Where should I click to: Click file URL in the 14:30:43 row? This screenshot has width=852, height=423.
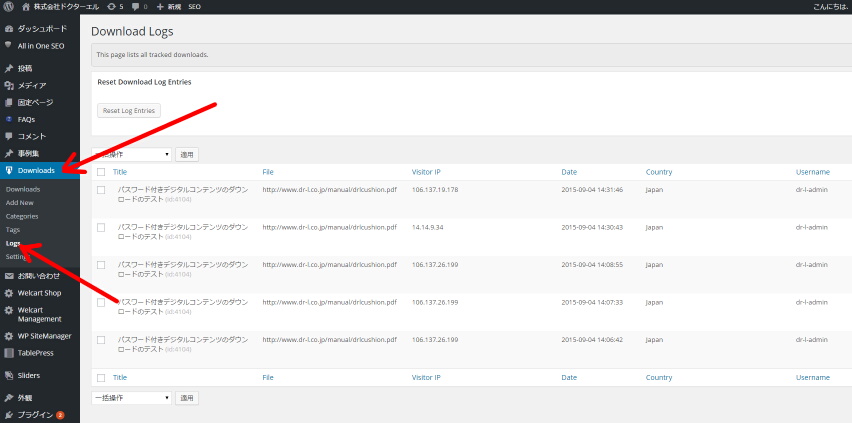coord(329,227)
